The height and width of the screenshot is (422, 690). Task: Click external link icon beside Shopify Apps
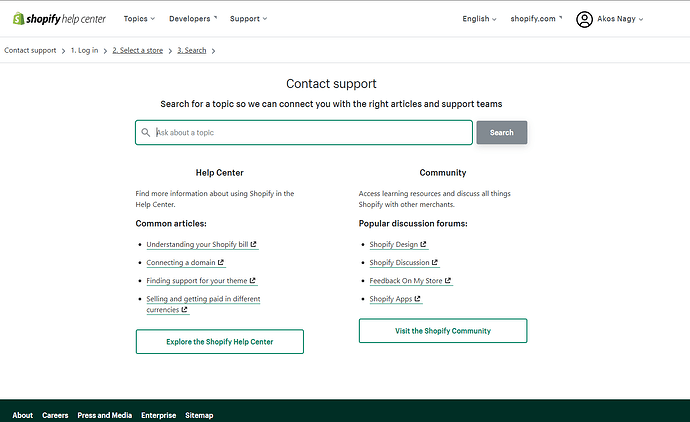click(418, 299)
